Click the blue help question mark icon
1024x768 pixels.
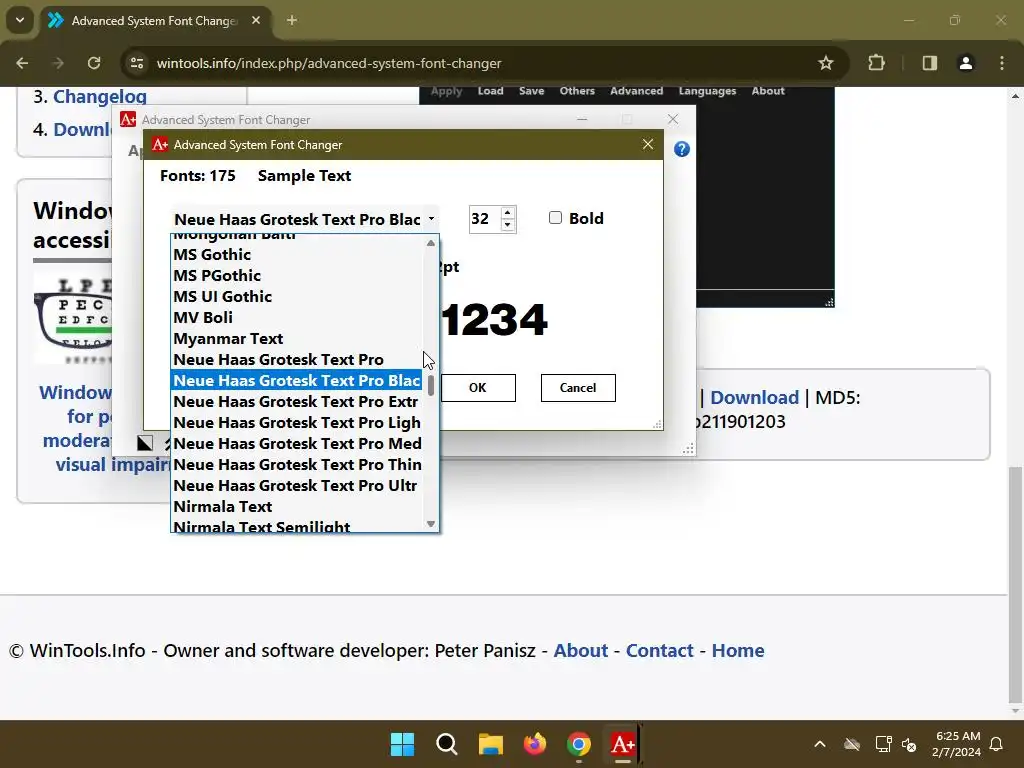click(x=681, y=150)
